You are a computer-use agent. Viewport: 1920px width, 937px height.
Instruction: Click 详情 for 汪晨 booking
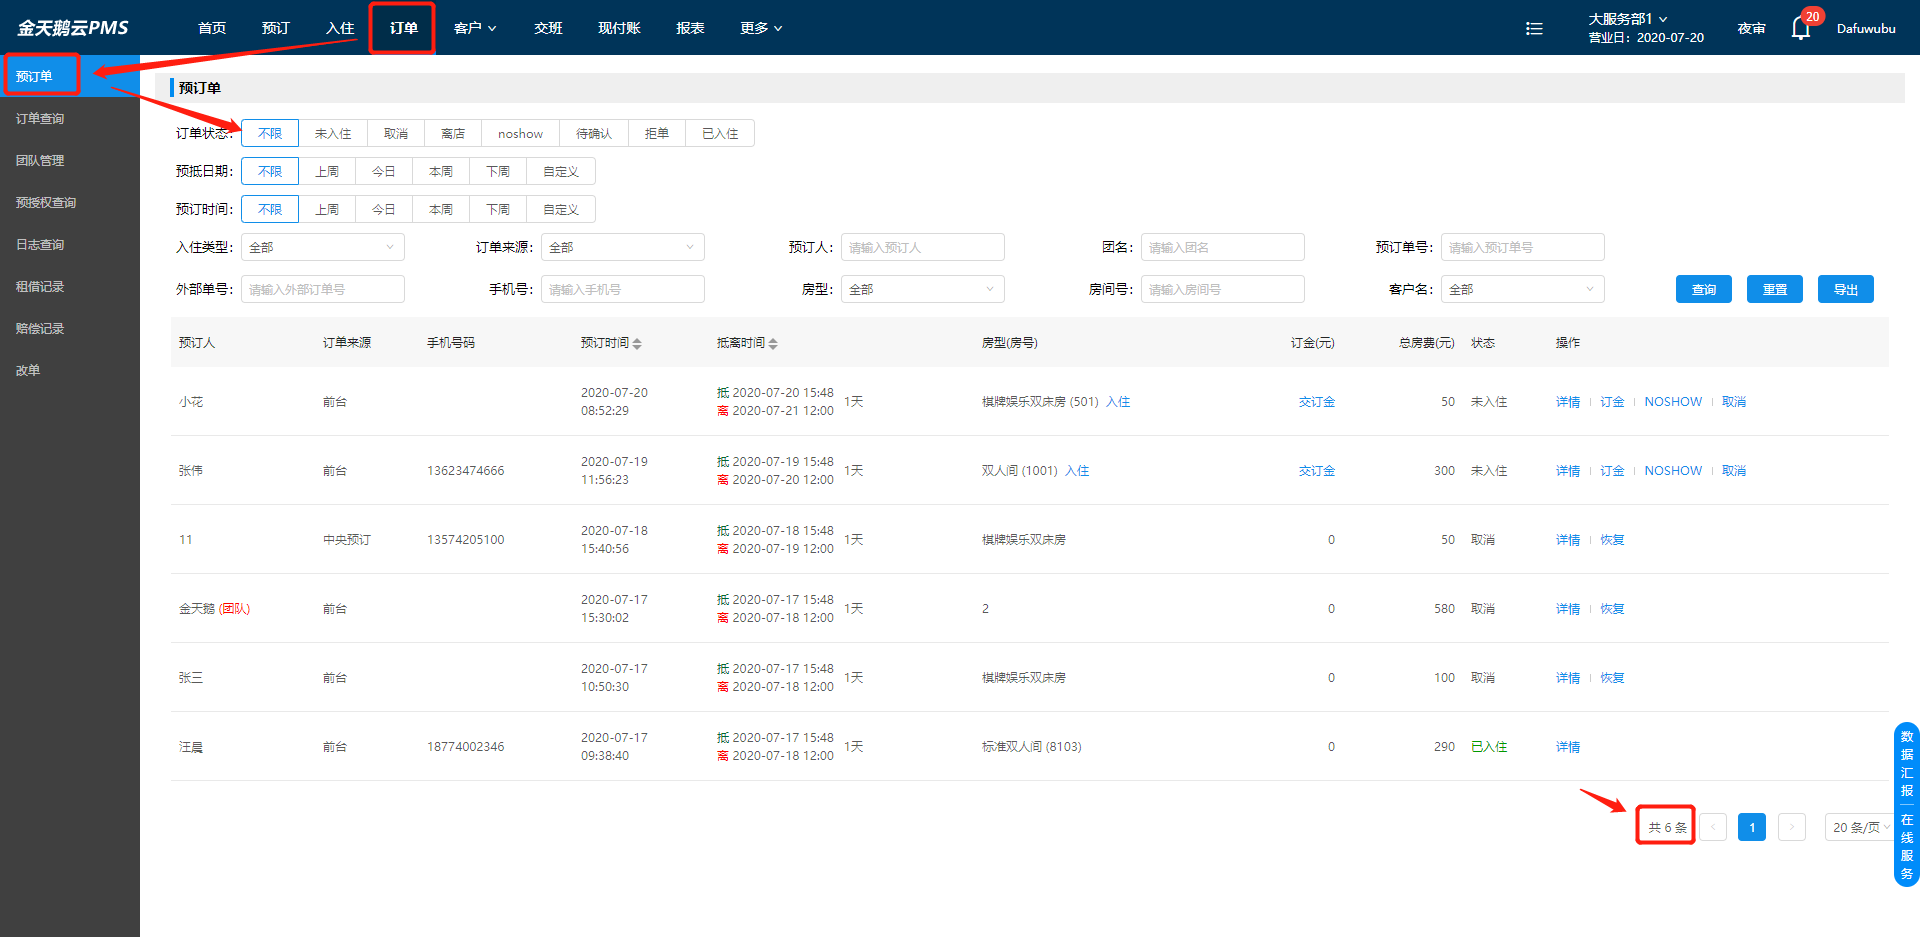coord(1568,747)
